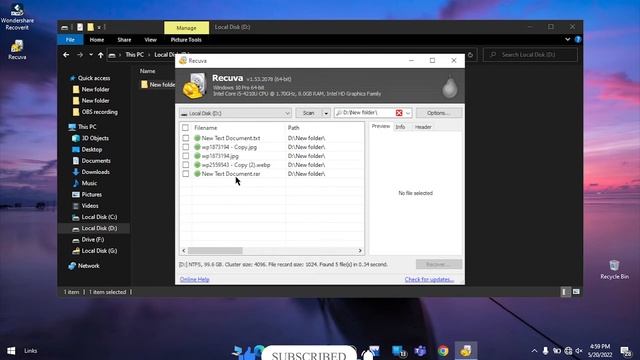Open the Recycle Bin desktop icon
The width and height of the screenshot is (640, 360).
pyautogui.click(x=614, y=269)
